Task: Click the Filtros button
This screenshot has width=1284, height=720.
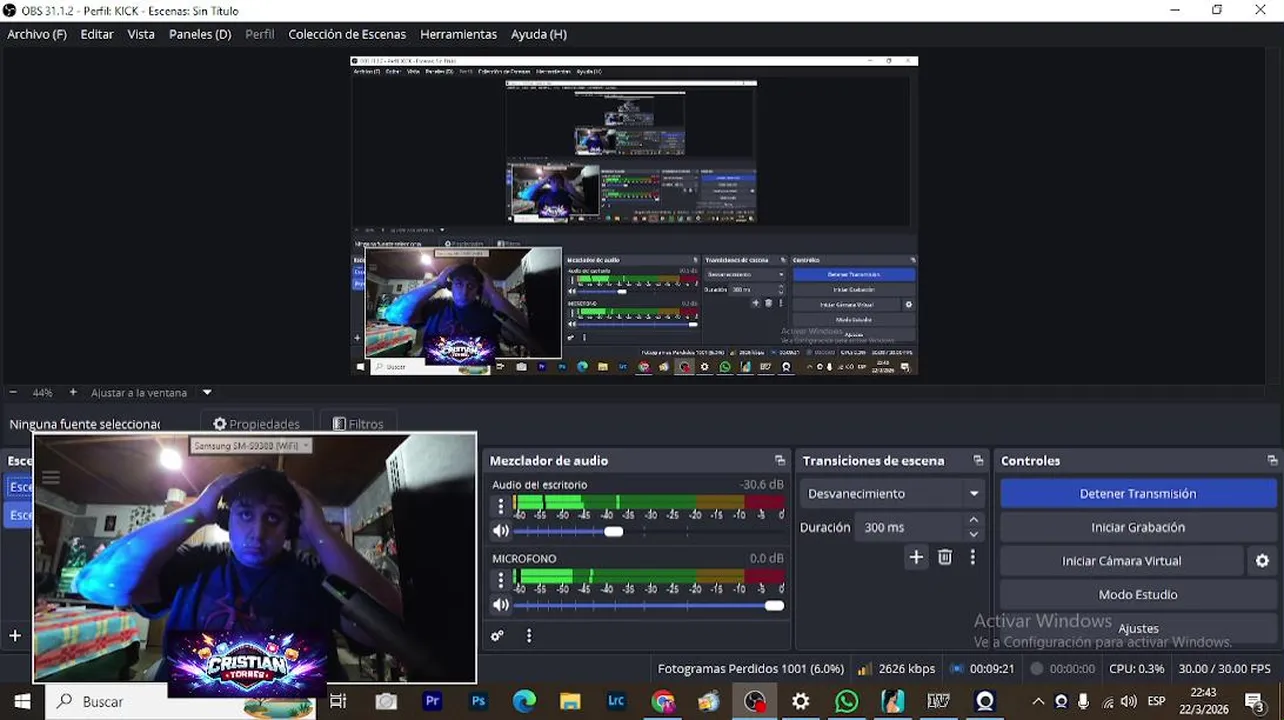Action: (x=357, y=424)
